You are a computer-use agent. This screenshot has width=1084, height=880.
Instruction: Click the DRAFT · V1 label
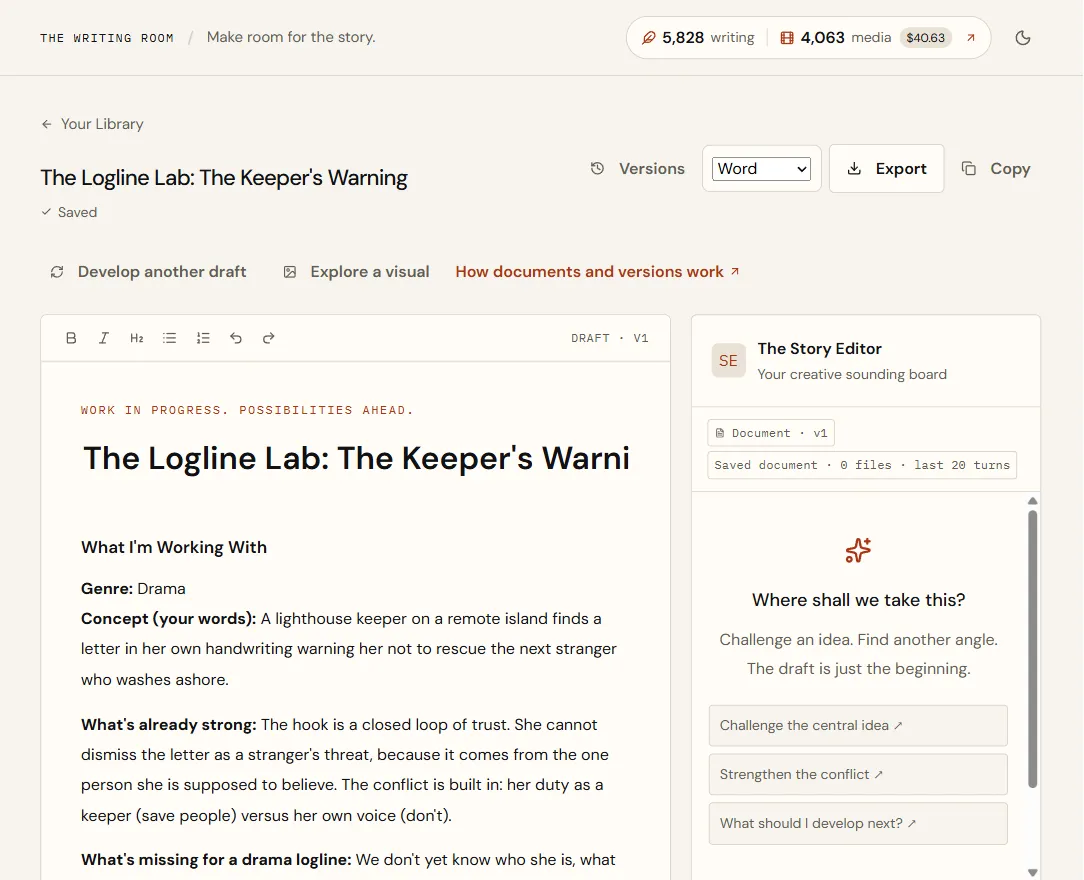point(610,338)
